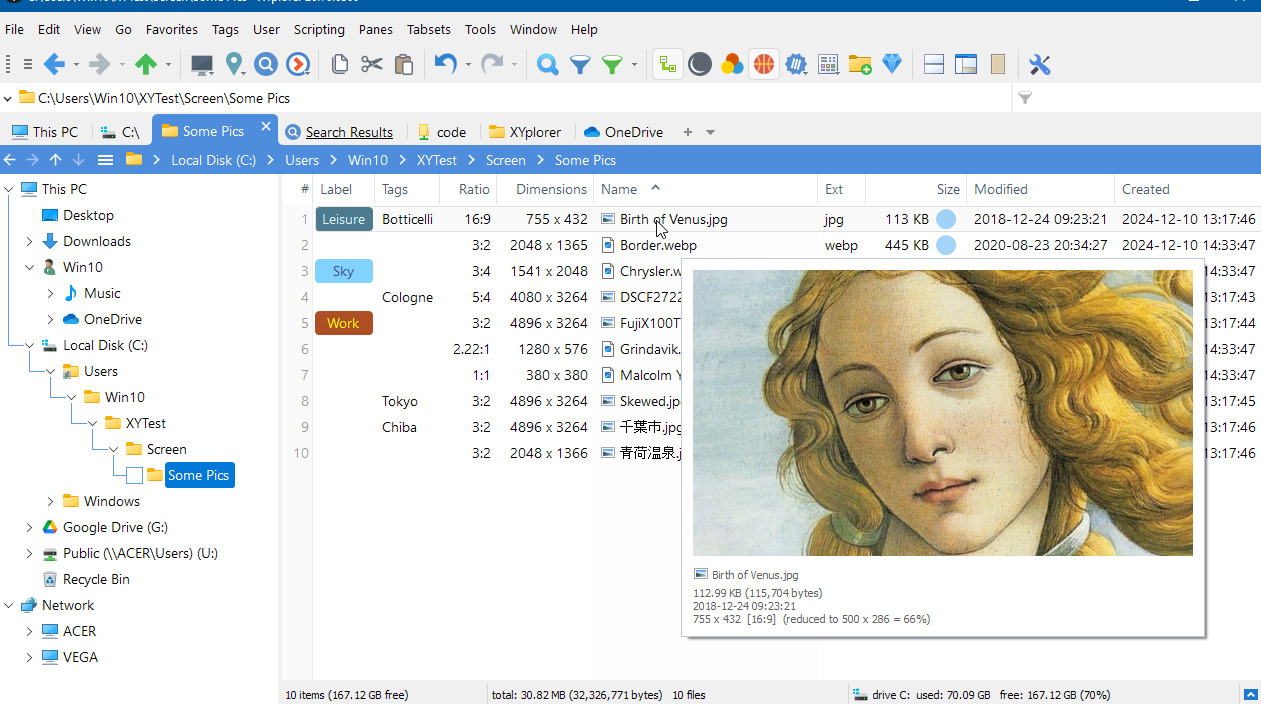Expand the Downloads tree node

pos(30,241)
